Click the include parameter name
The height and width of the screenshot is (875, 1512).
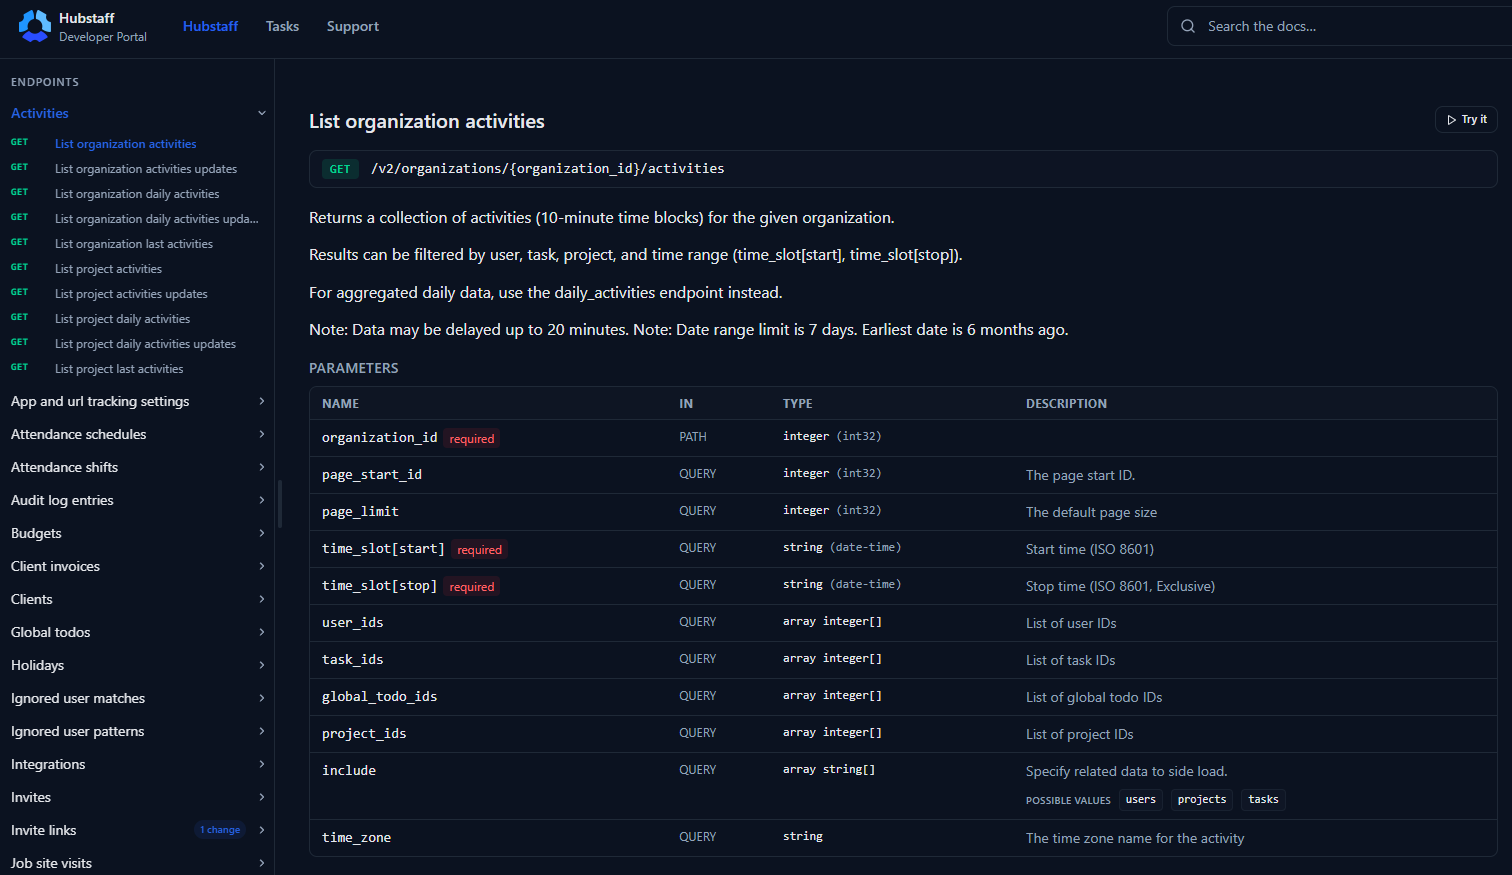click(349, 771)
